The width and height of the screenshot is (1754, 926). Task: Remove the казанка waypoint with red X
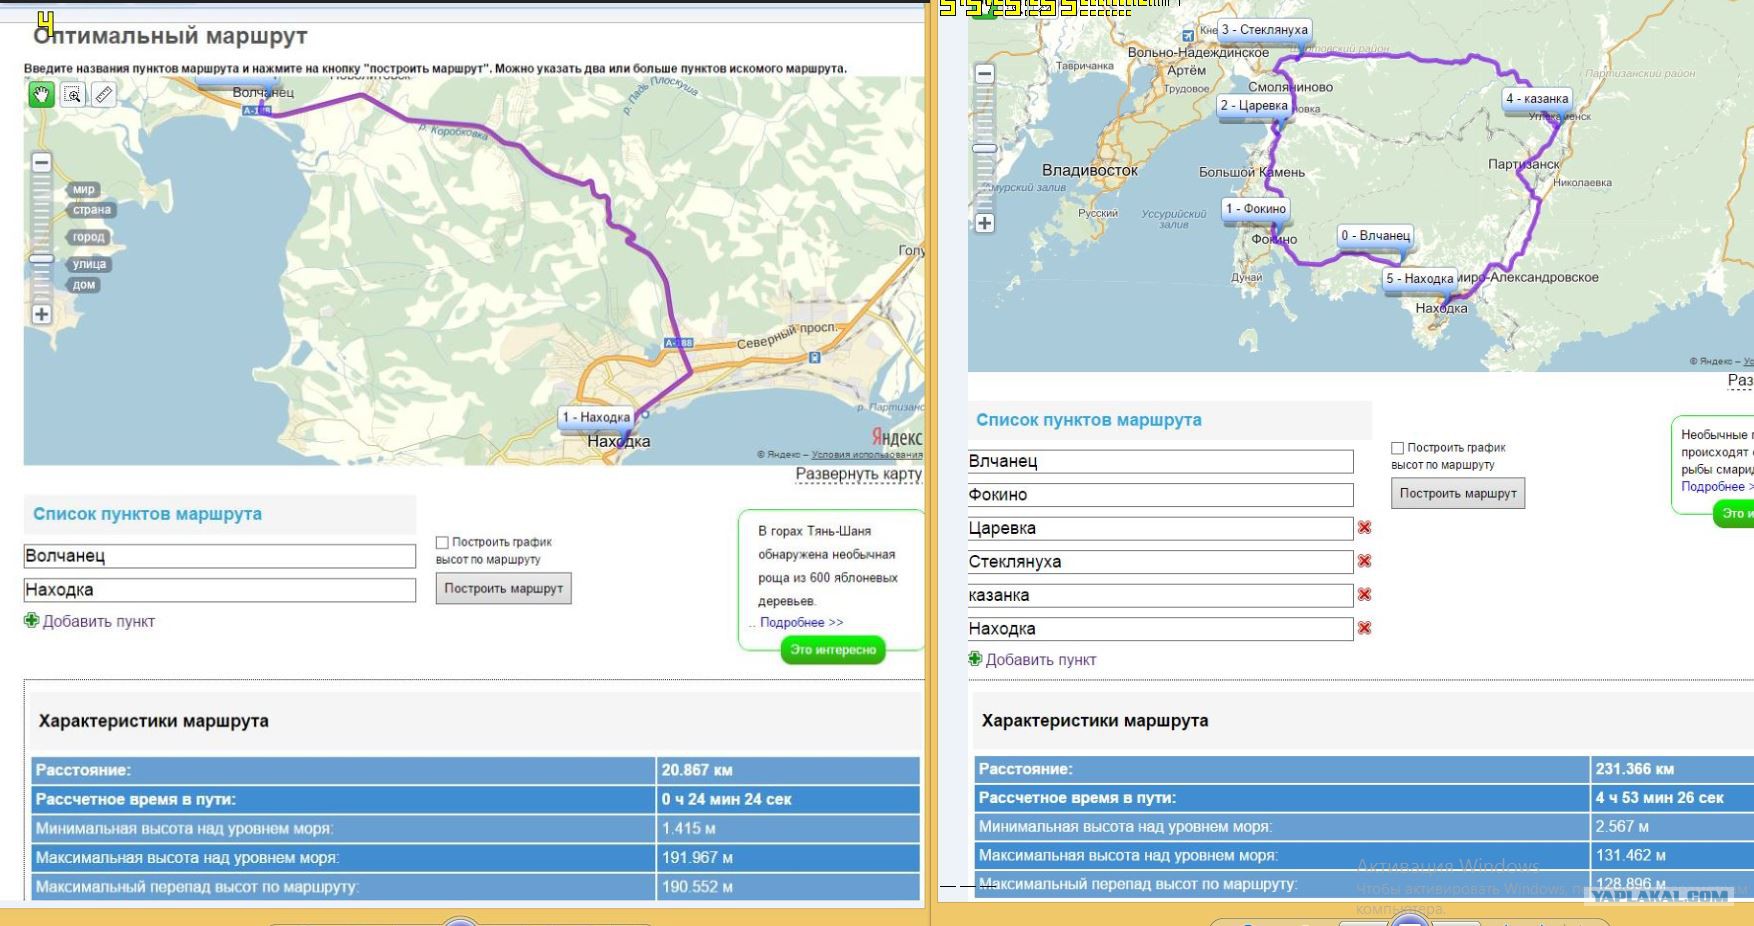pyautogui.click(x=1364, y=594)
